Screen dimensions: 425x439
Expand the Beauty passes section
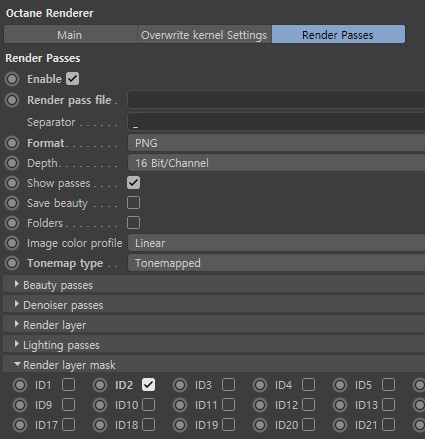(214, 285)
